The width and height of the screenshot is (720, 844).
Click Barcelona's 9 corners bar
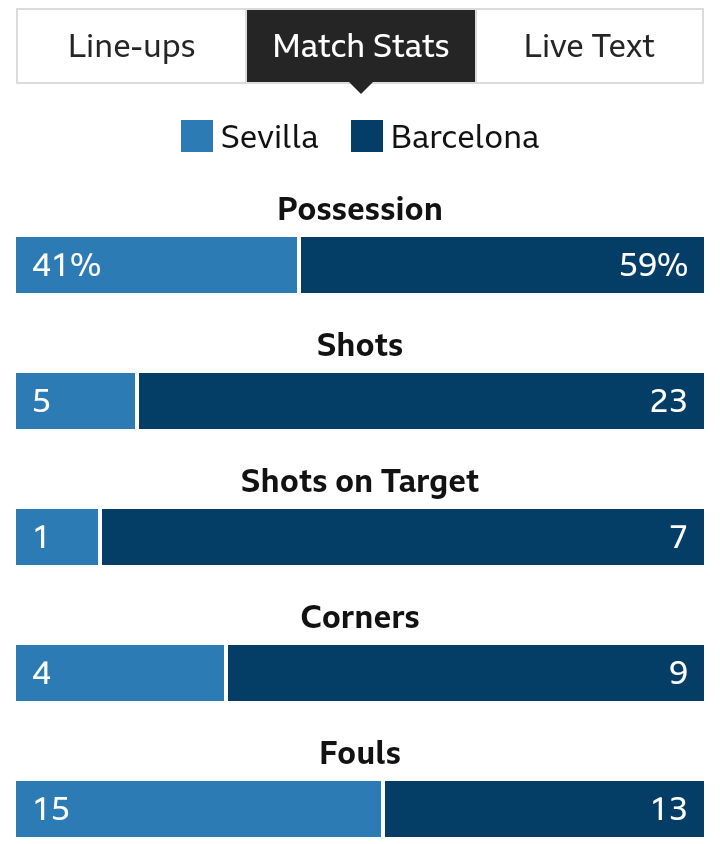click(466, 673)
